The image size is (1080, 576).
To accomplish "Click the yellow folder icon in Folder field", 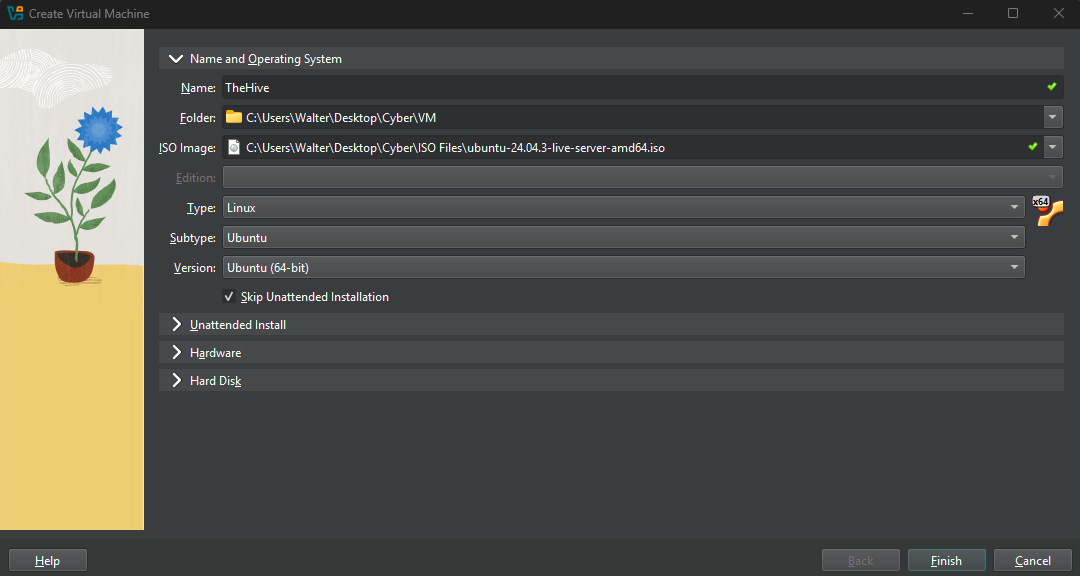I will point(234,117).
